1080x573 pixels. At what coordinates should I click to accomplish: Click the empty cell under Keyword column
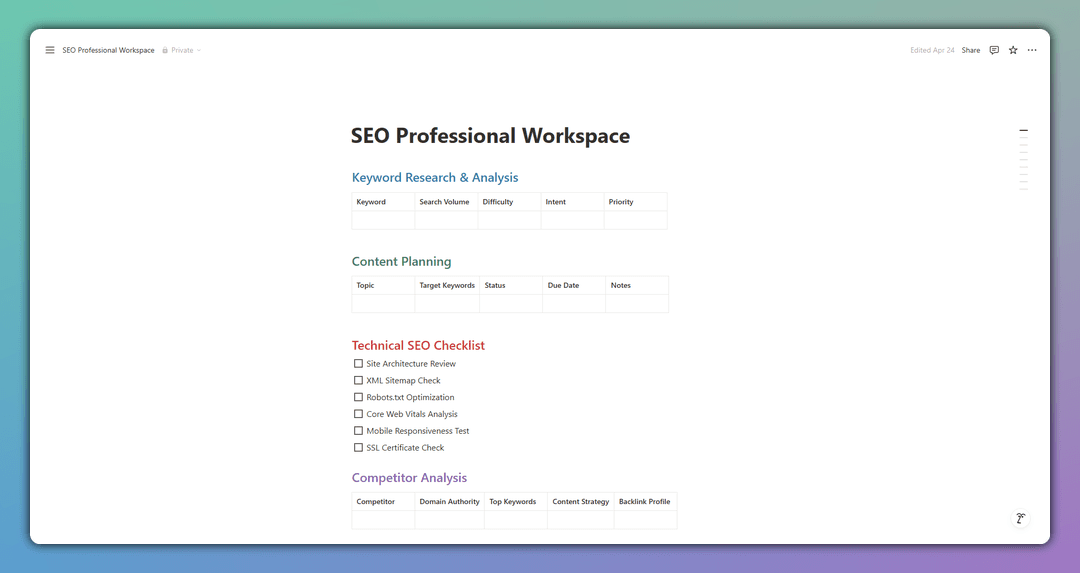point(383,220)
